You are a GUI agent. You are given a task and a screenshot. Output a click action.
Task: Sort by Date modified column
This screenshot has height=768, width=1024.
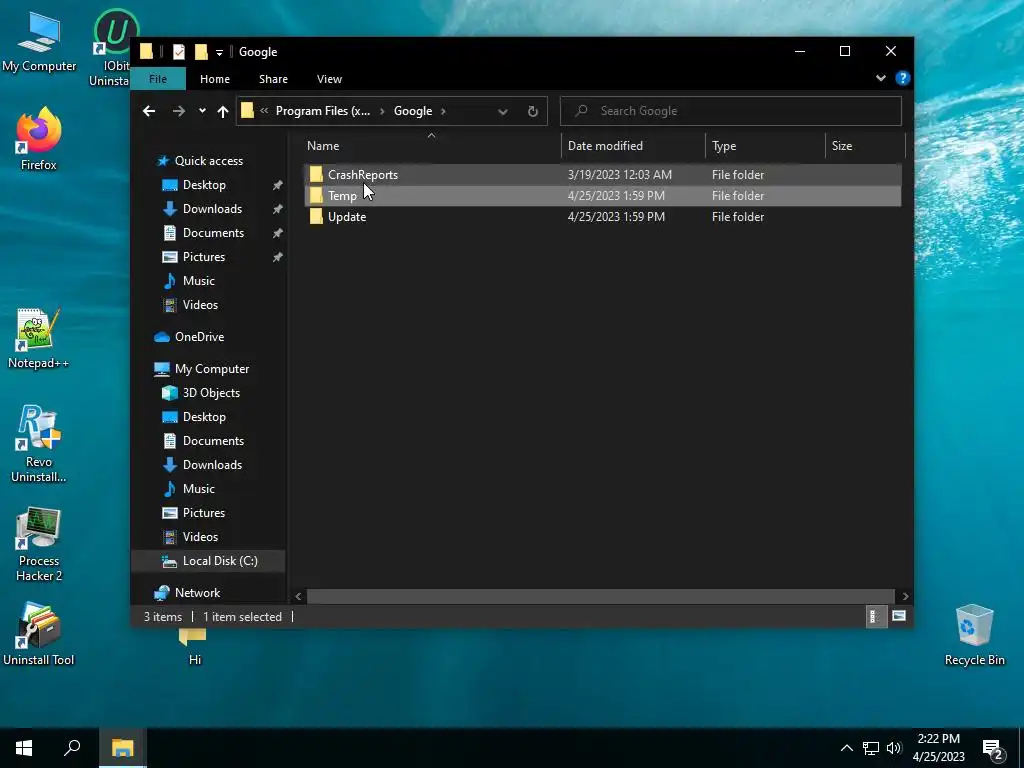pos(633,146)
